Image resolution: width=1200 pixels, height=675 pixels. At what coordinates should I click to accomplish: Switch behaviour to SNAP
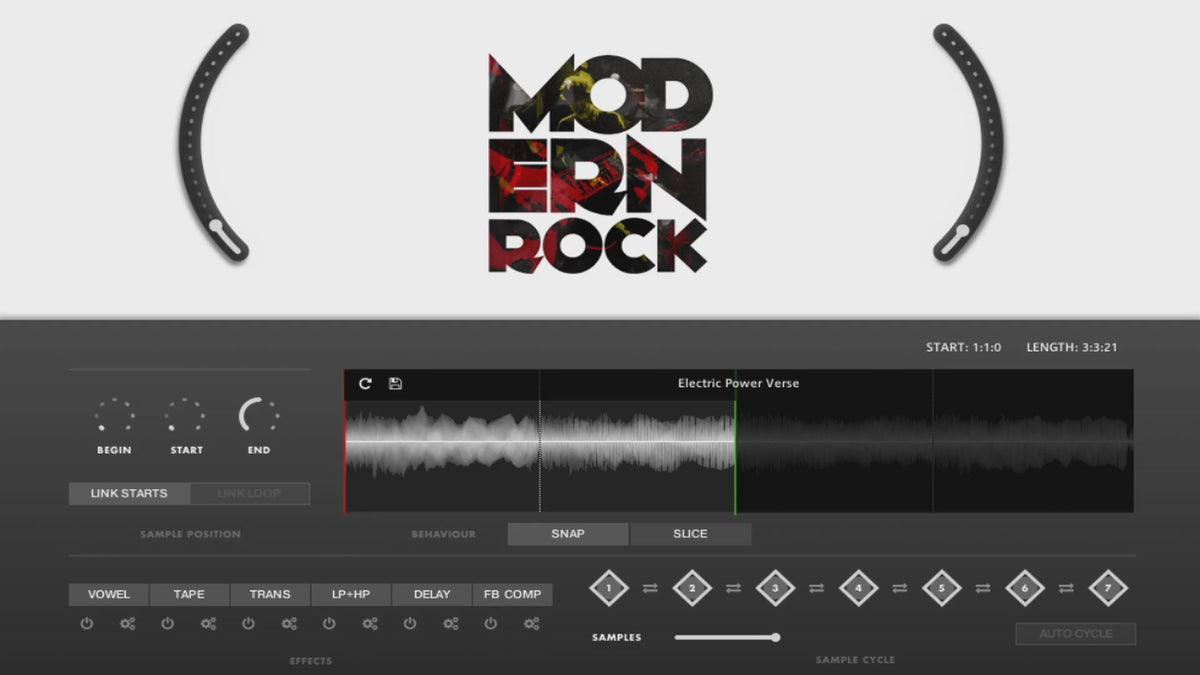point(568,534)
